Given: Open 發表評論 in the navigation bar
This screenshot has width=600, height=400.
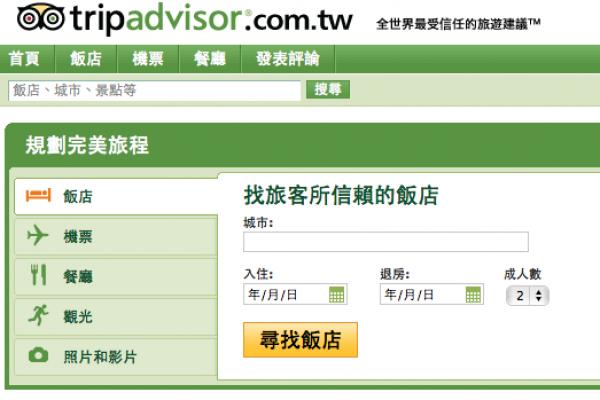Looking at the screenshot, I should [x=288, y=59].
